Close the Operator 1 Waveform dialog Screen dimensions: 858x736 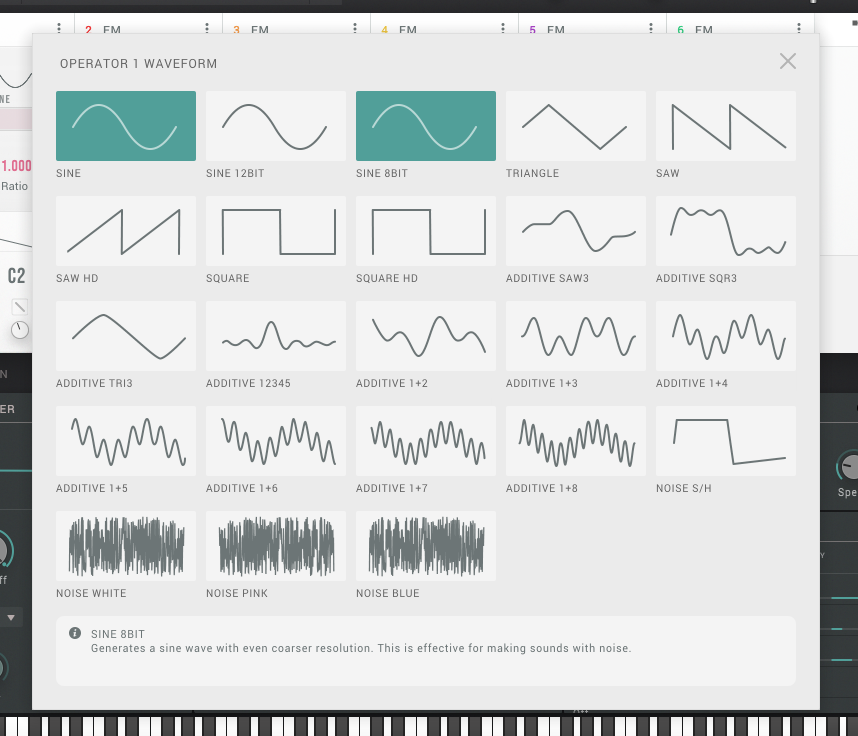click(788, 62)
